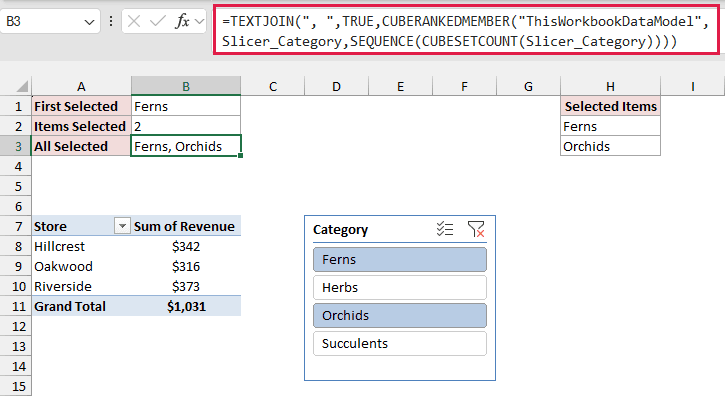Select the Succulents slicer item
This screenshot has height=396, width=725.
pyautogui.click(x=400, y=343)
